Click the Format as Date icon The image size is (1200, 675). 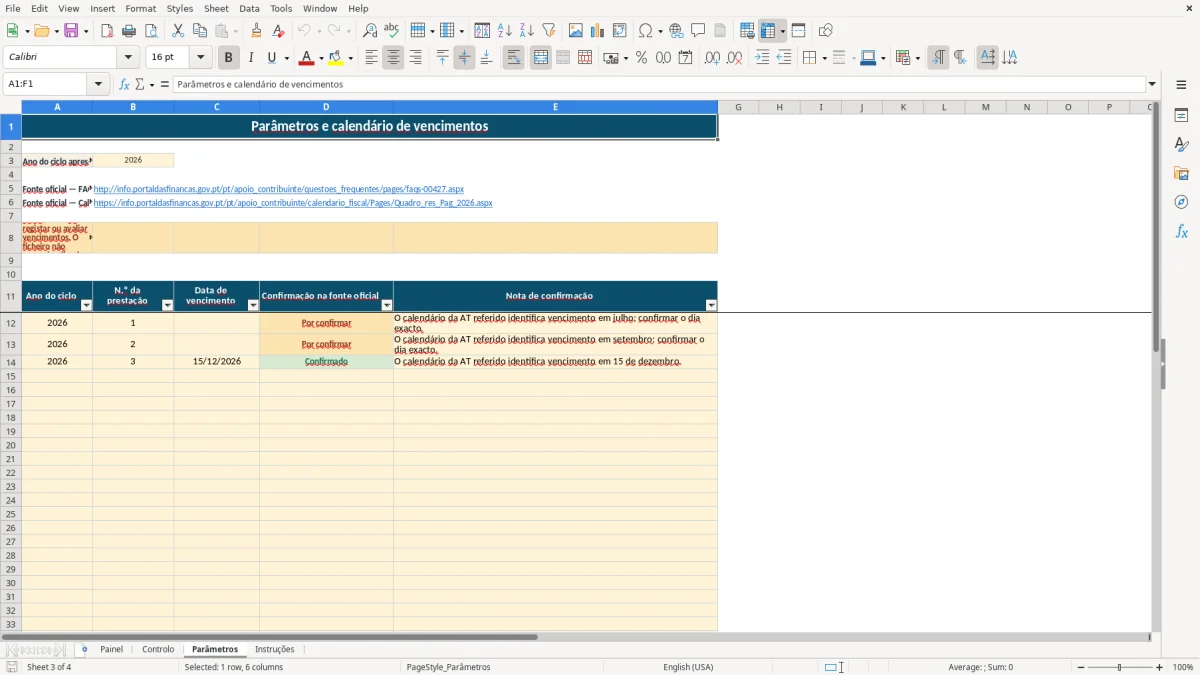point(686,58)
